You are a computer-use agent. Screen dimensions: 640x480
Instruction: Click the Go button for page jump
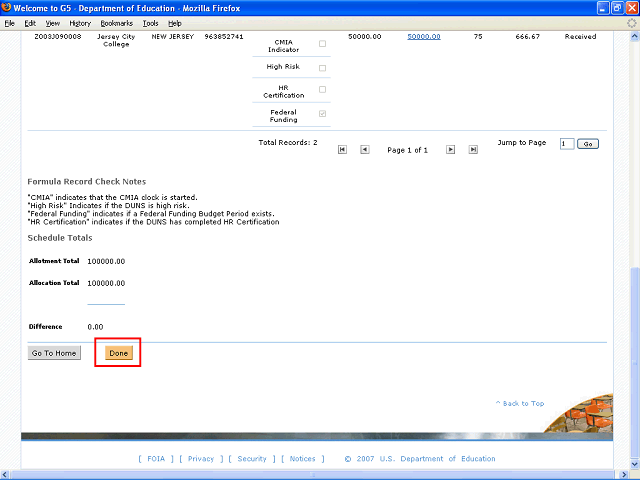588,144
